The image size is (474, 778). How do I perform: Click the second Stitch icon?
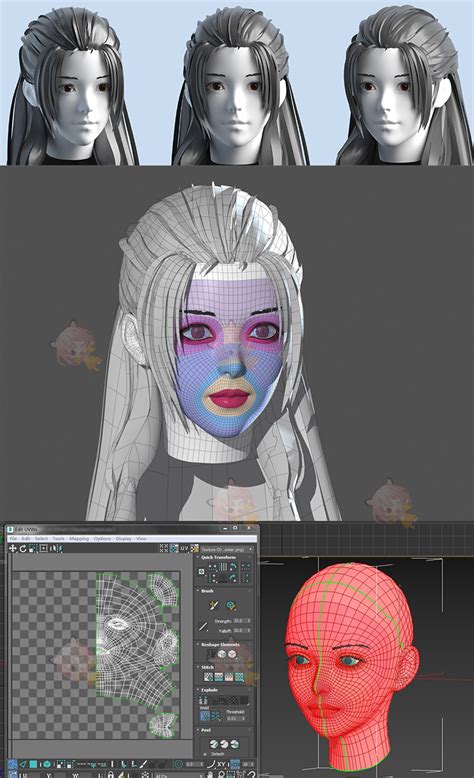coord(218,677)
